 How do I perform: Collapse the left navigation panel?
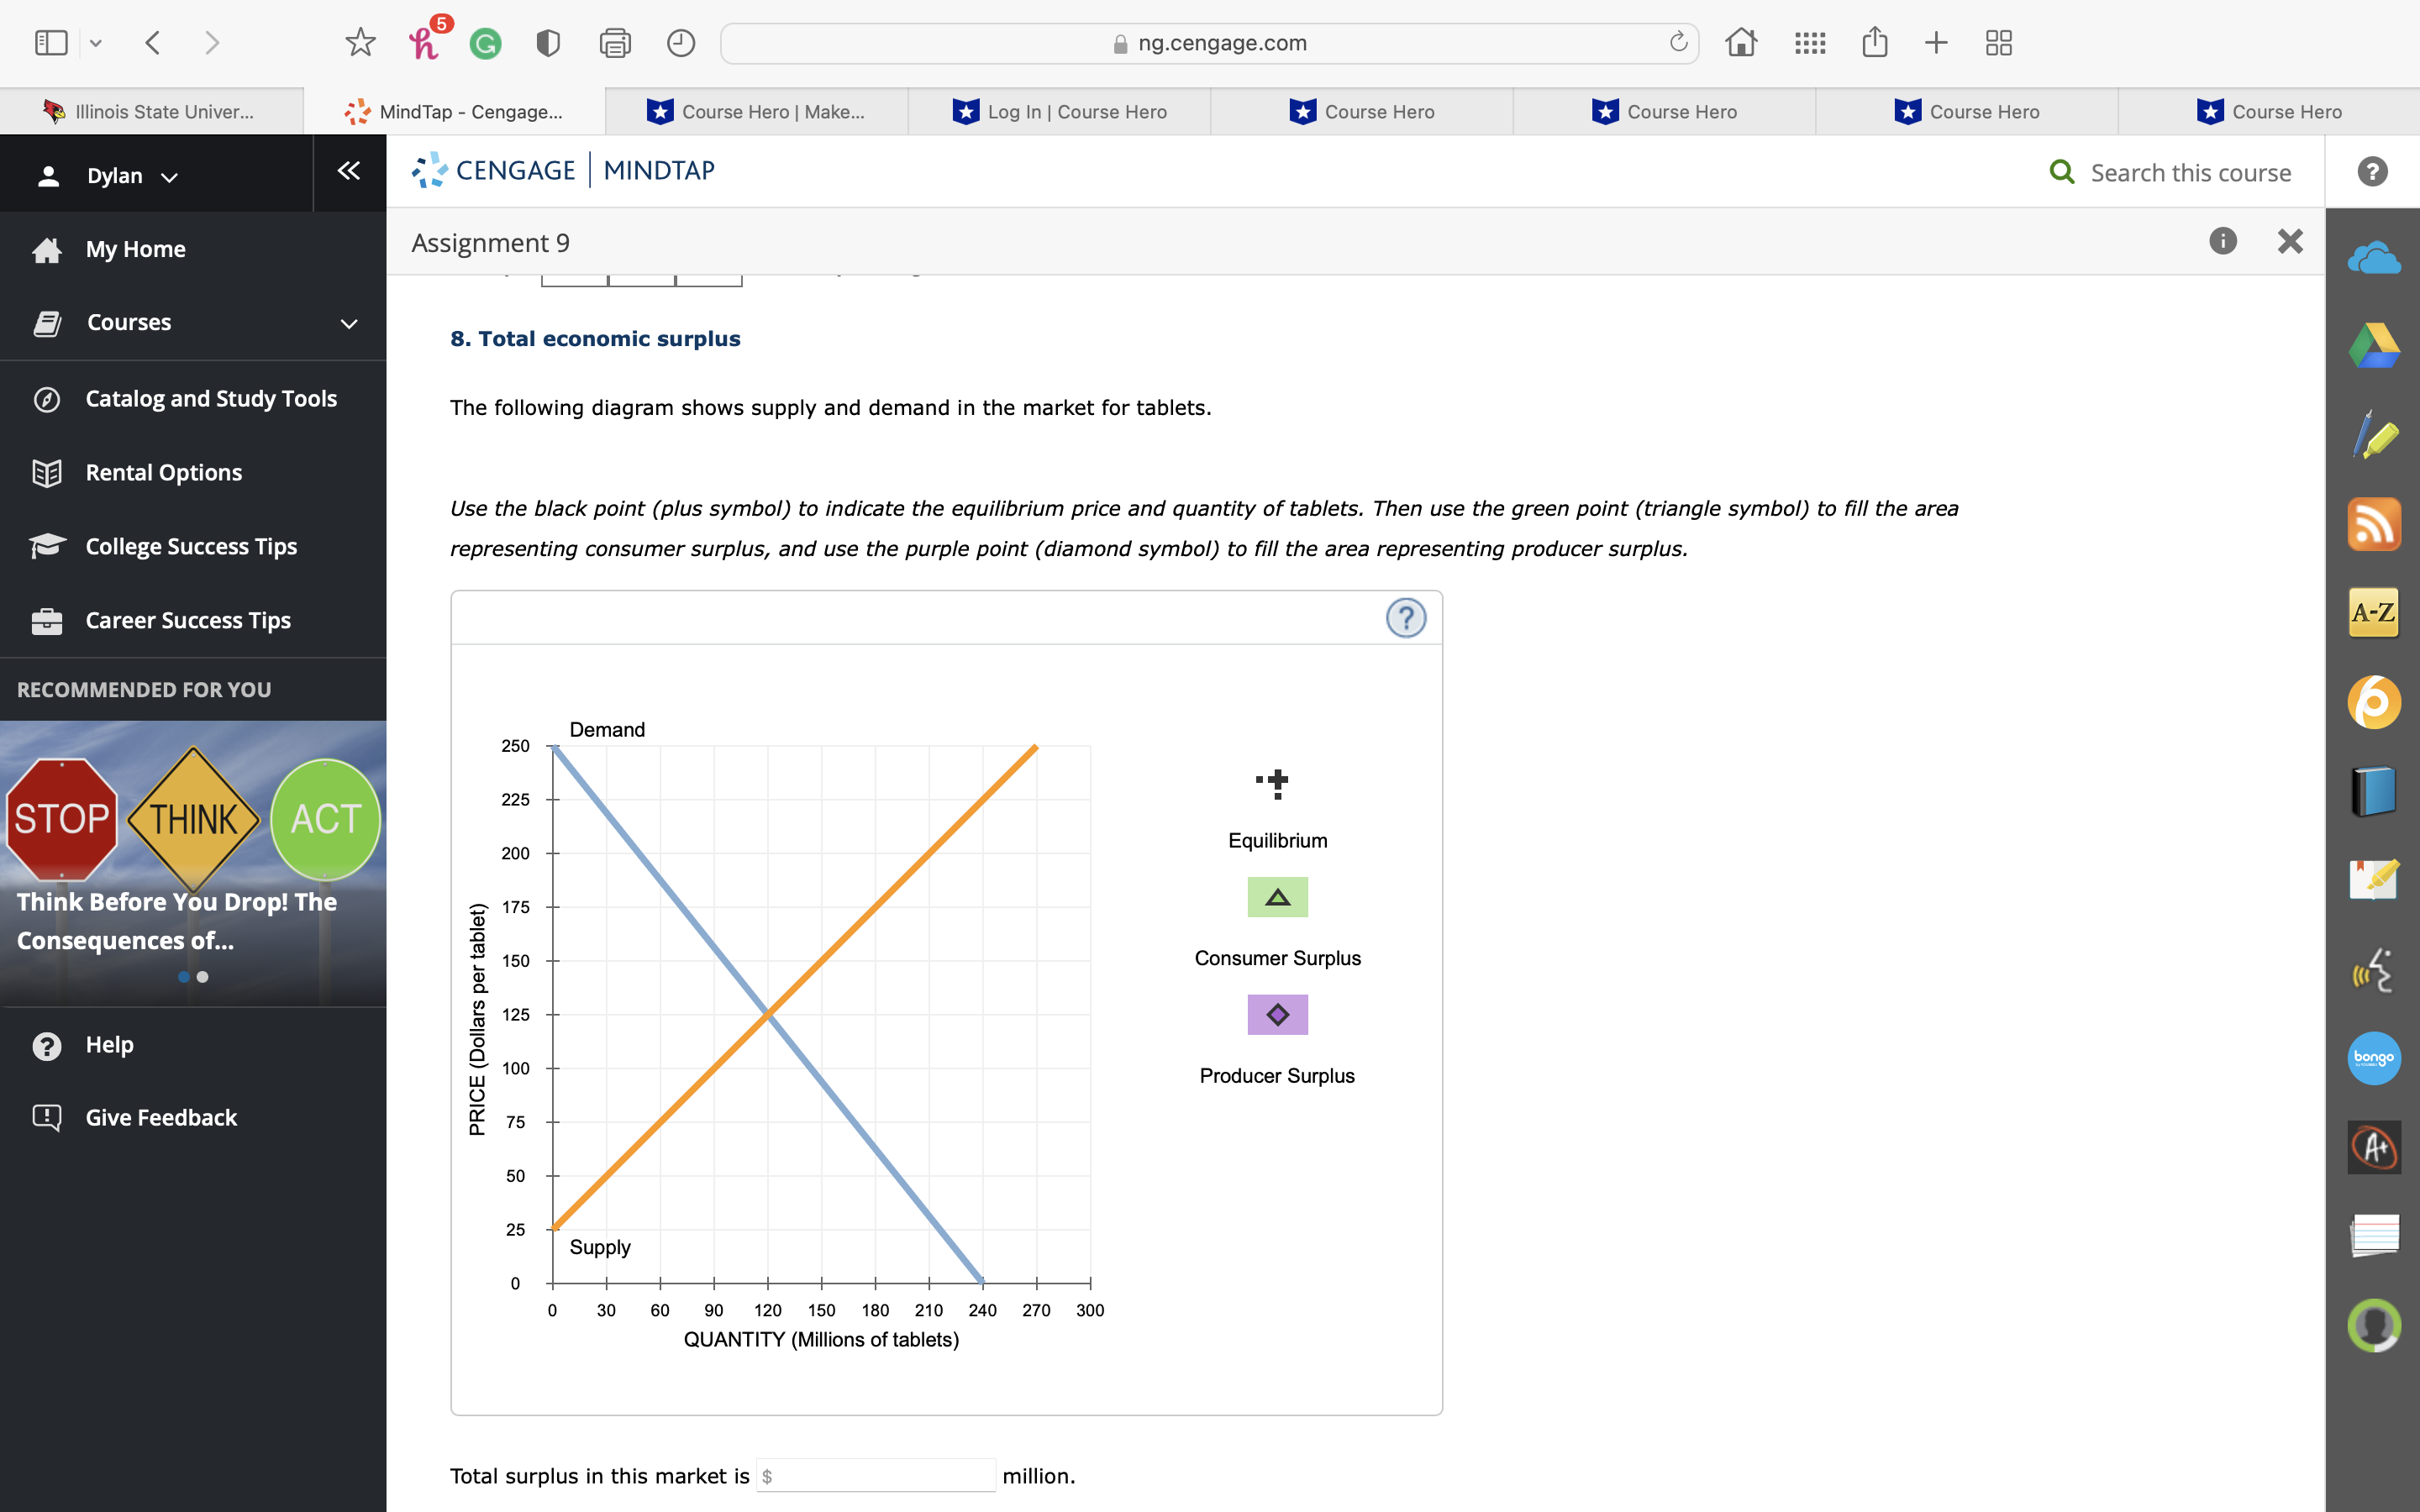347,171
